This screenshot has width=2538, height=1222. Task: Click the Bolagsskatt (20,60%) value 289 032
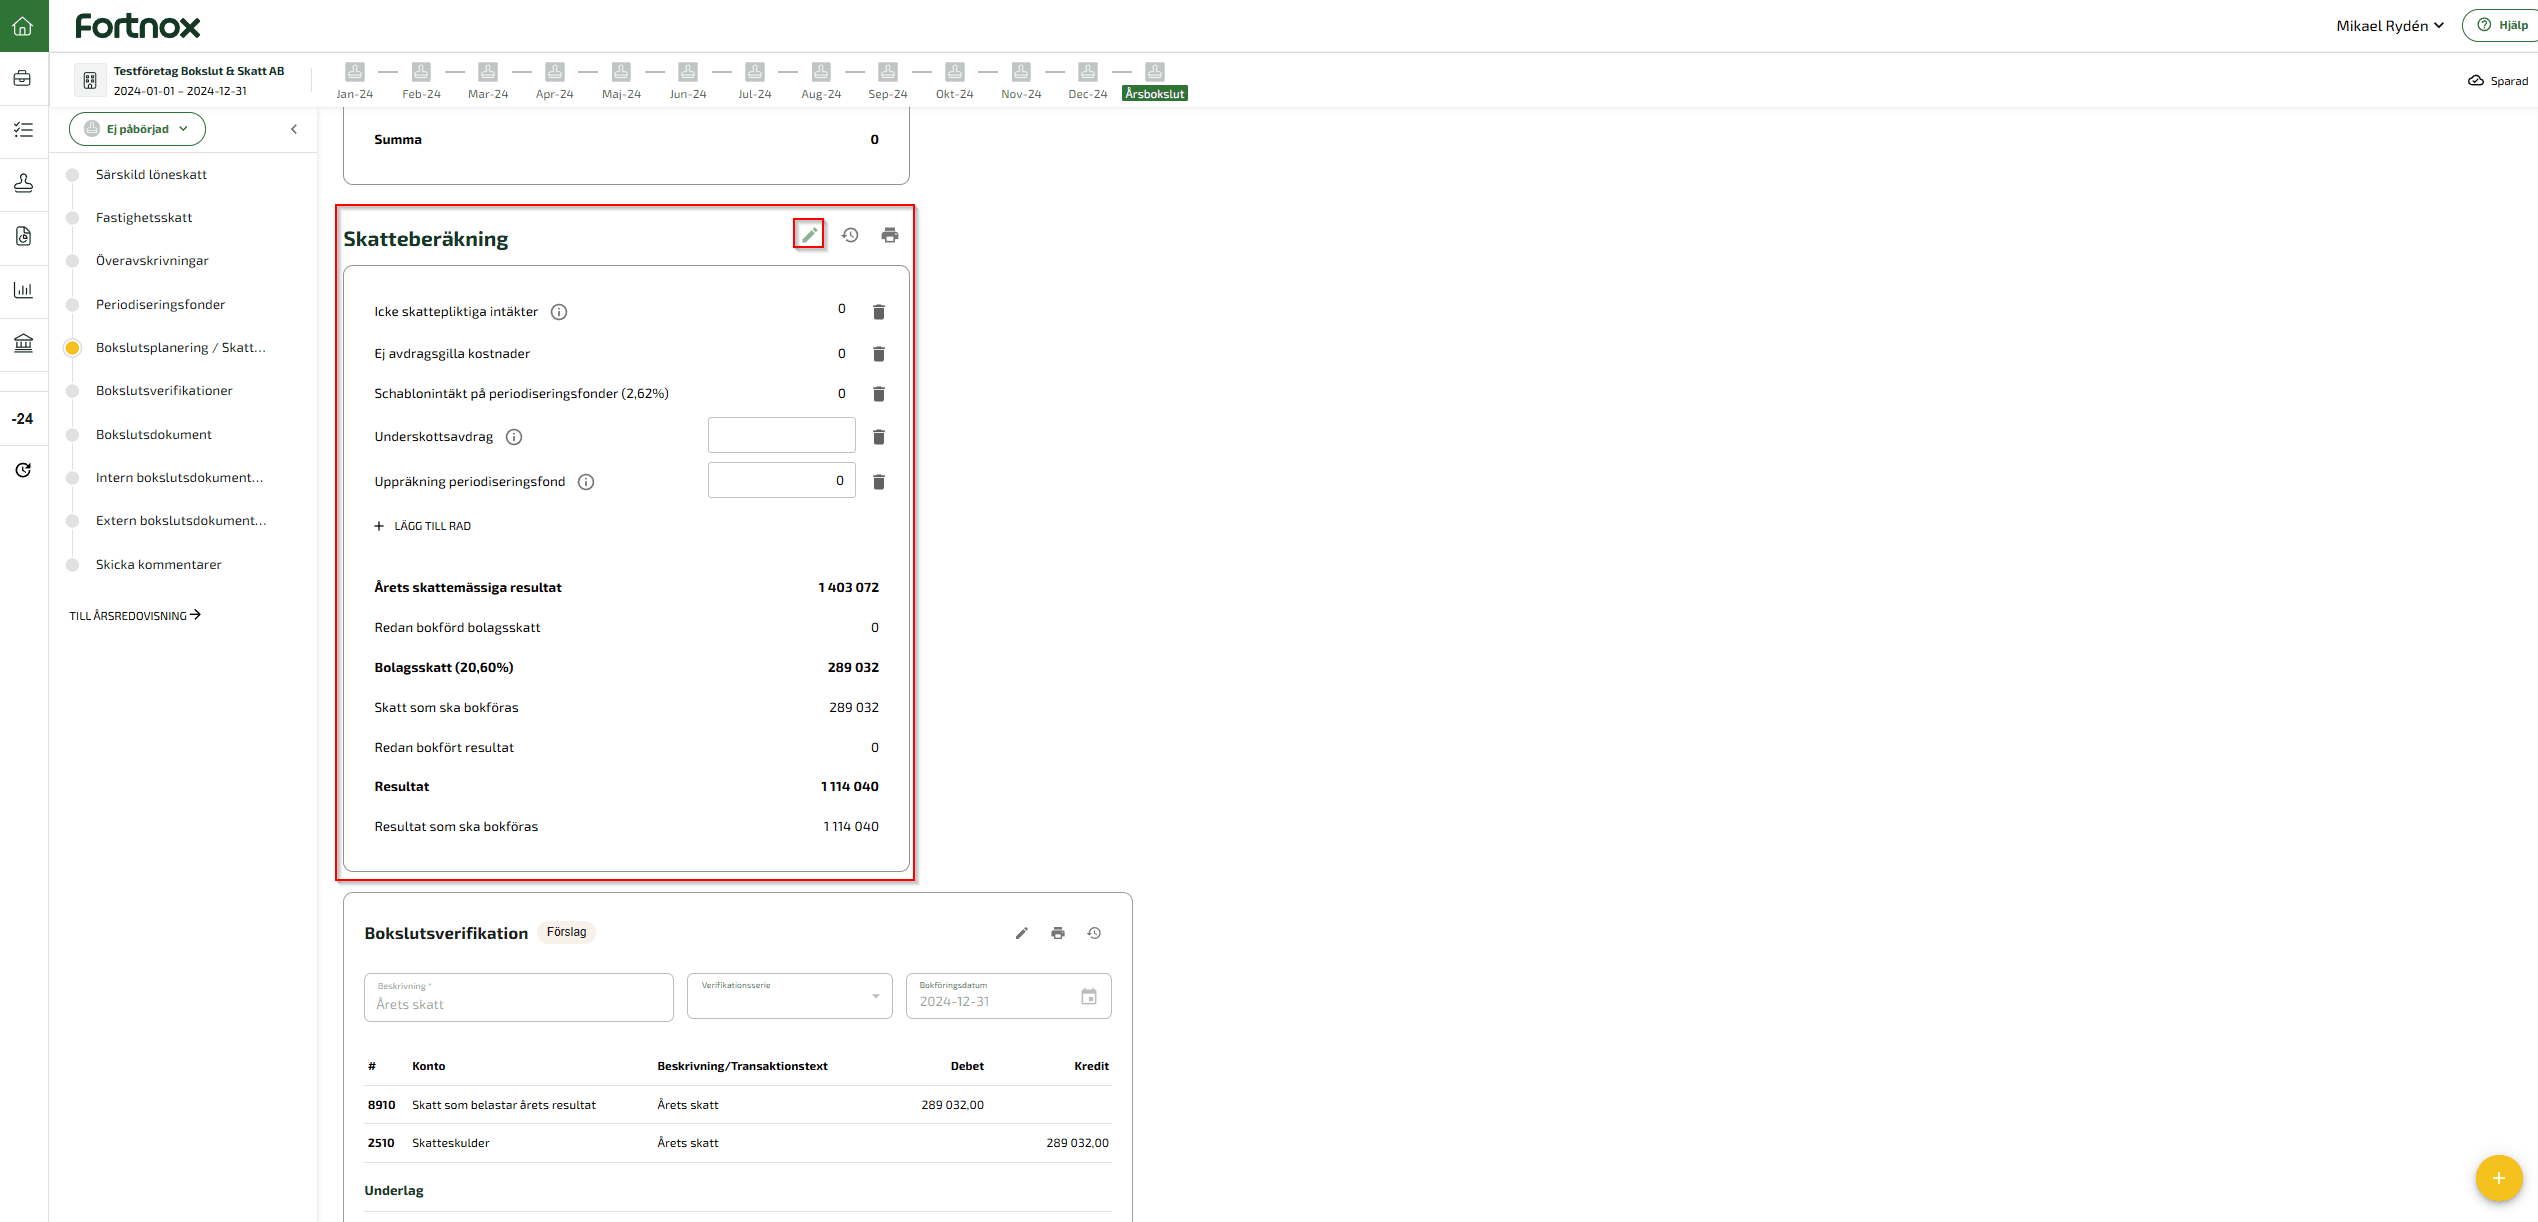click(853, 668)
